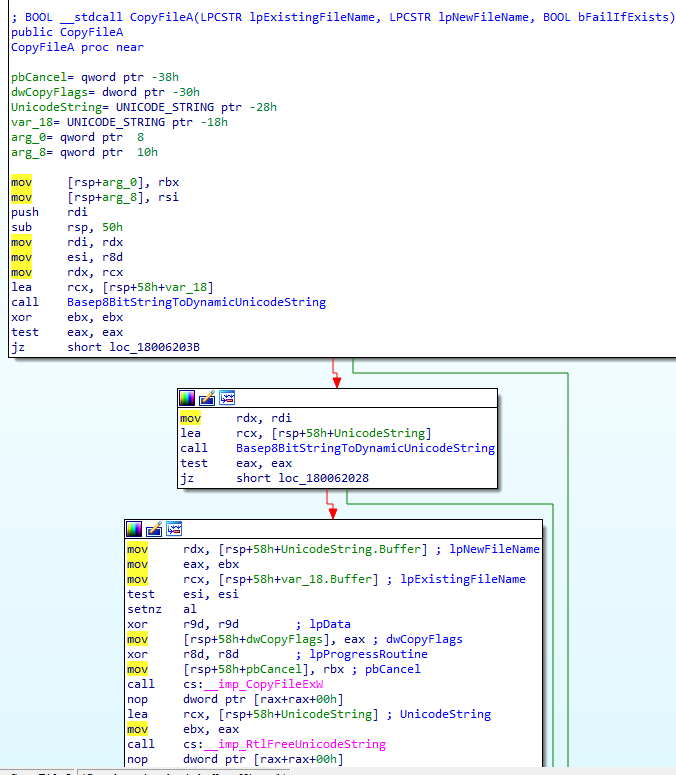Click the 'sub rsp, 50h' instruction

point(67,227)
